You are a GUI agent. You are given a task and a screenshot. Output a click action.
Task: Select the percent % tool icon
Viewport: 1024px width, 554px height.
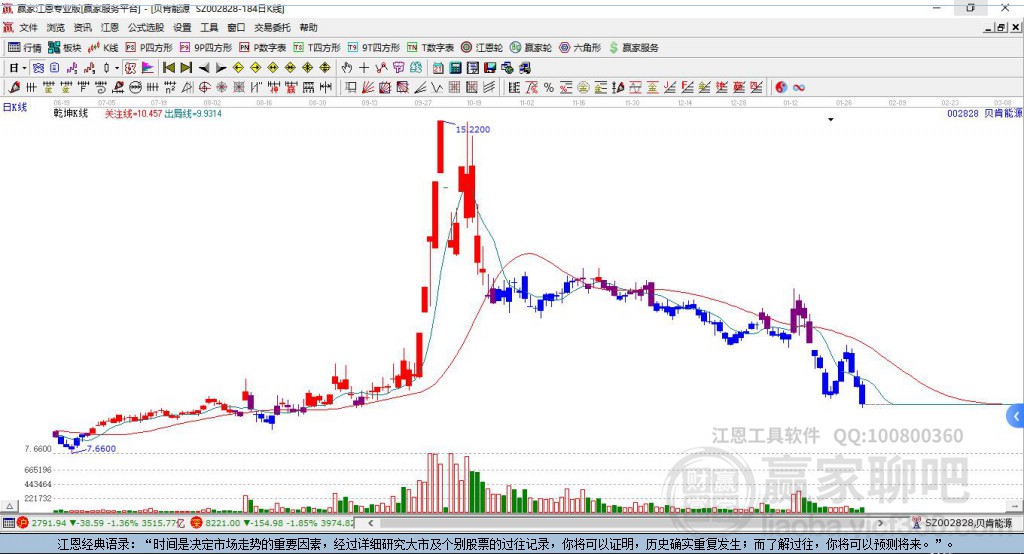tap(549, 87)
